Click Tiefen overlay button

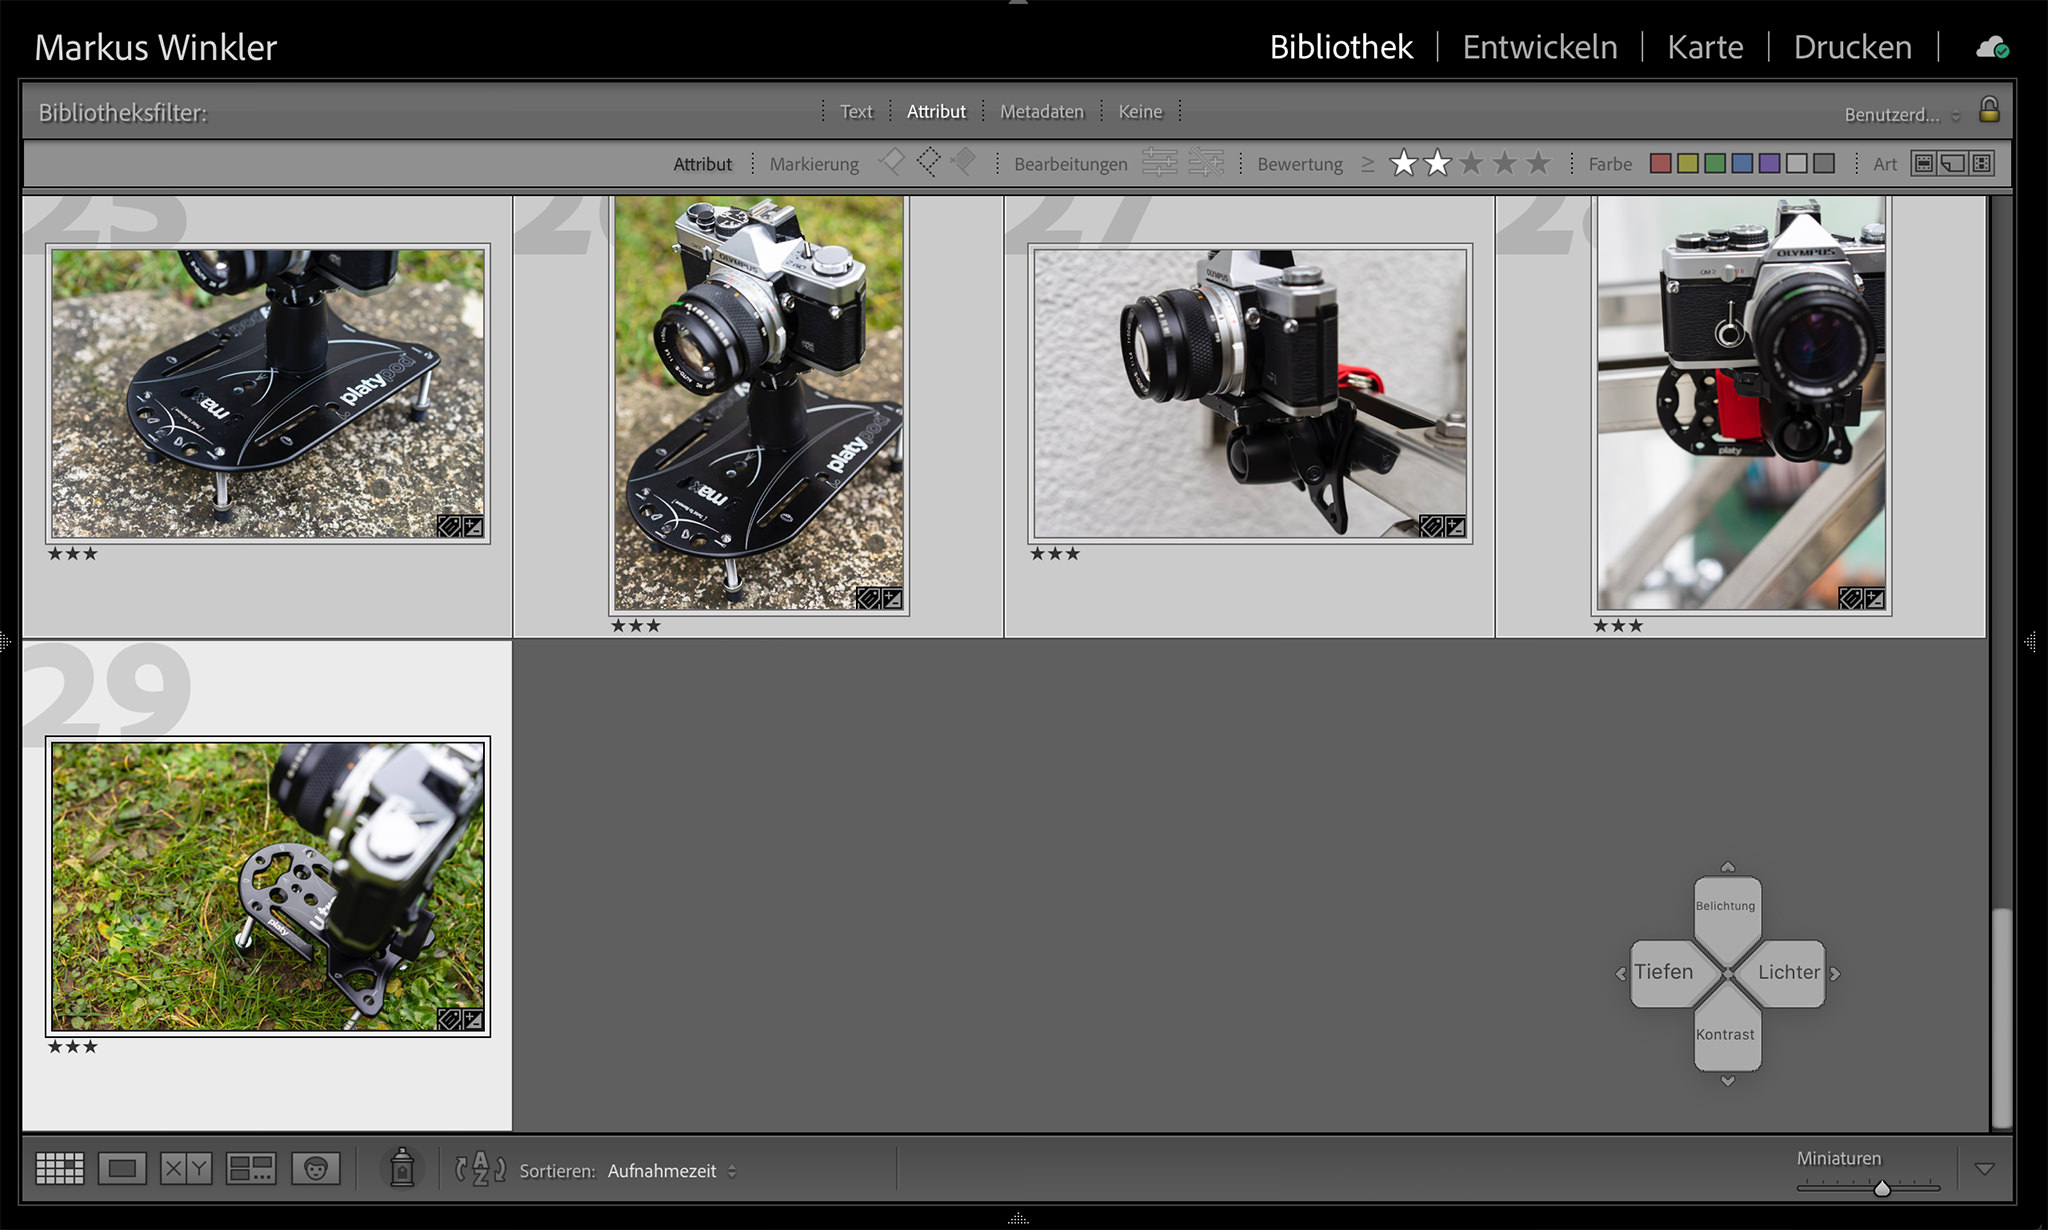pos(1670,972)
